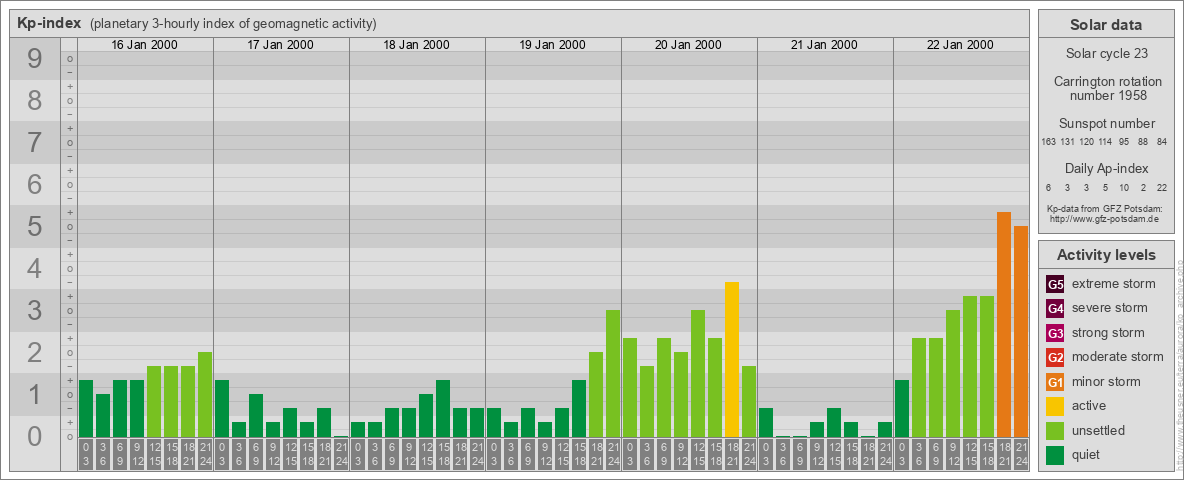Screen dimensions: 1184x480
Task: Click the Carrington rotation number 1958 text
Action: 1108,88
